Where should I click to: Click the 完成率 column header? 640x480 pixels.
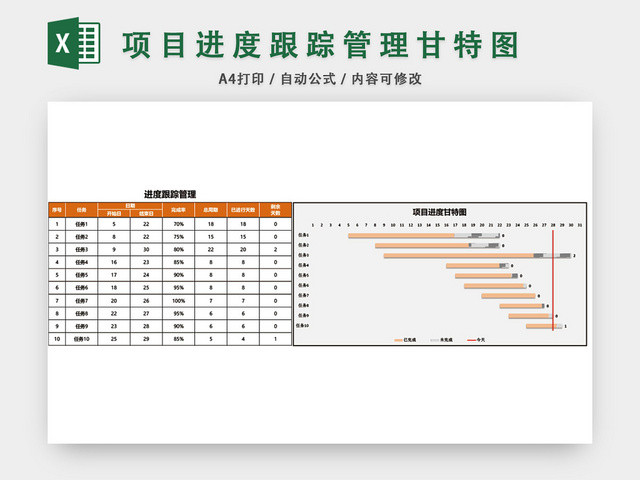(x=178, y=210)
